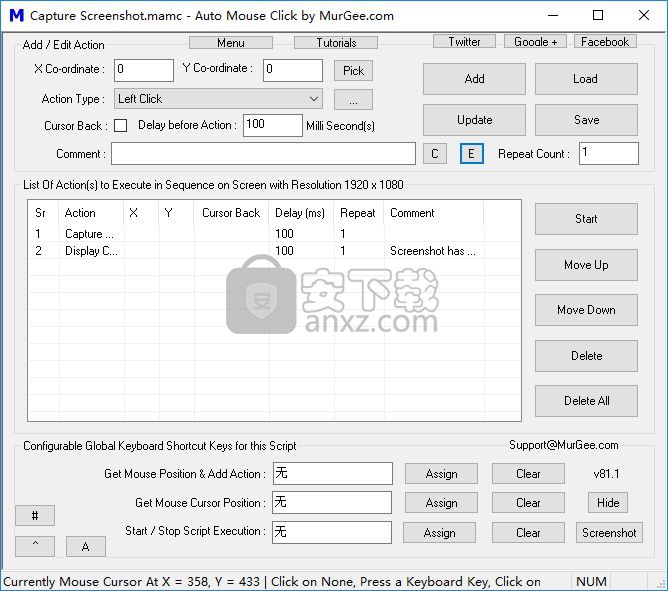
Task: Open the Facebook link button
Action: point(605,41)
